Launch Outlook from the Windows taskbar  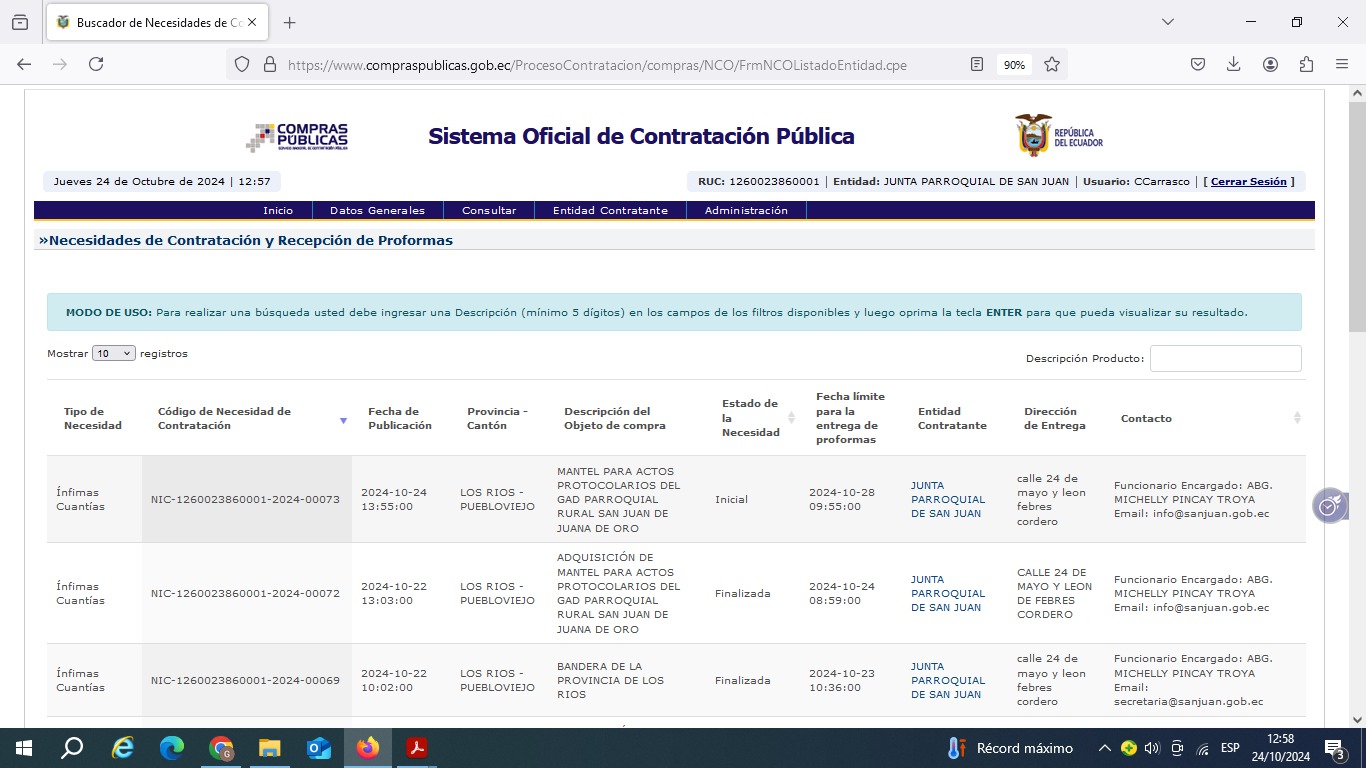319,748
